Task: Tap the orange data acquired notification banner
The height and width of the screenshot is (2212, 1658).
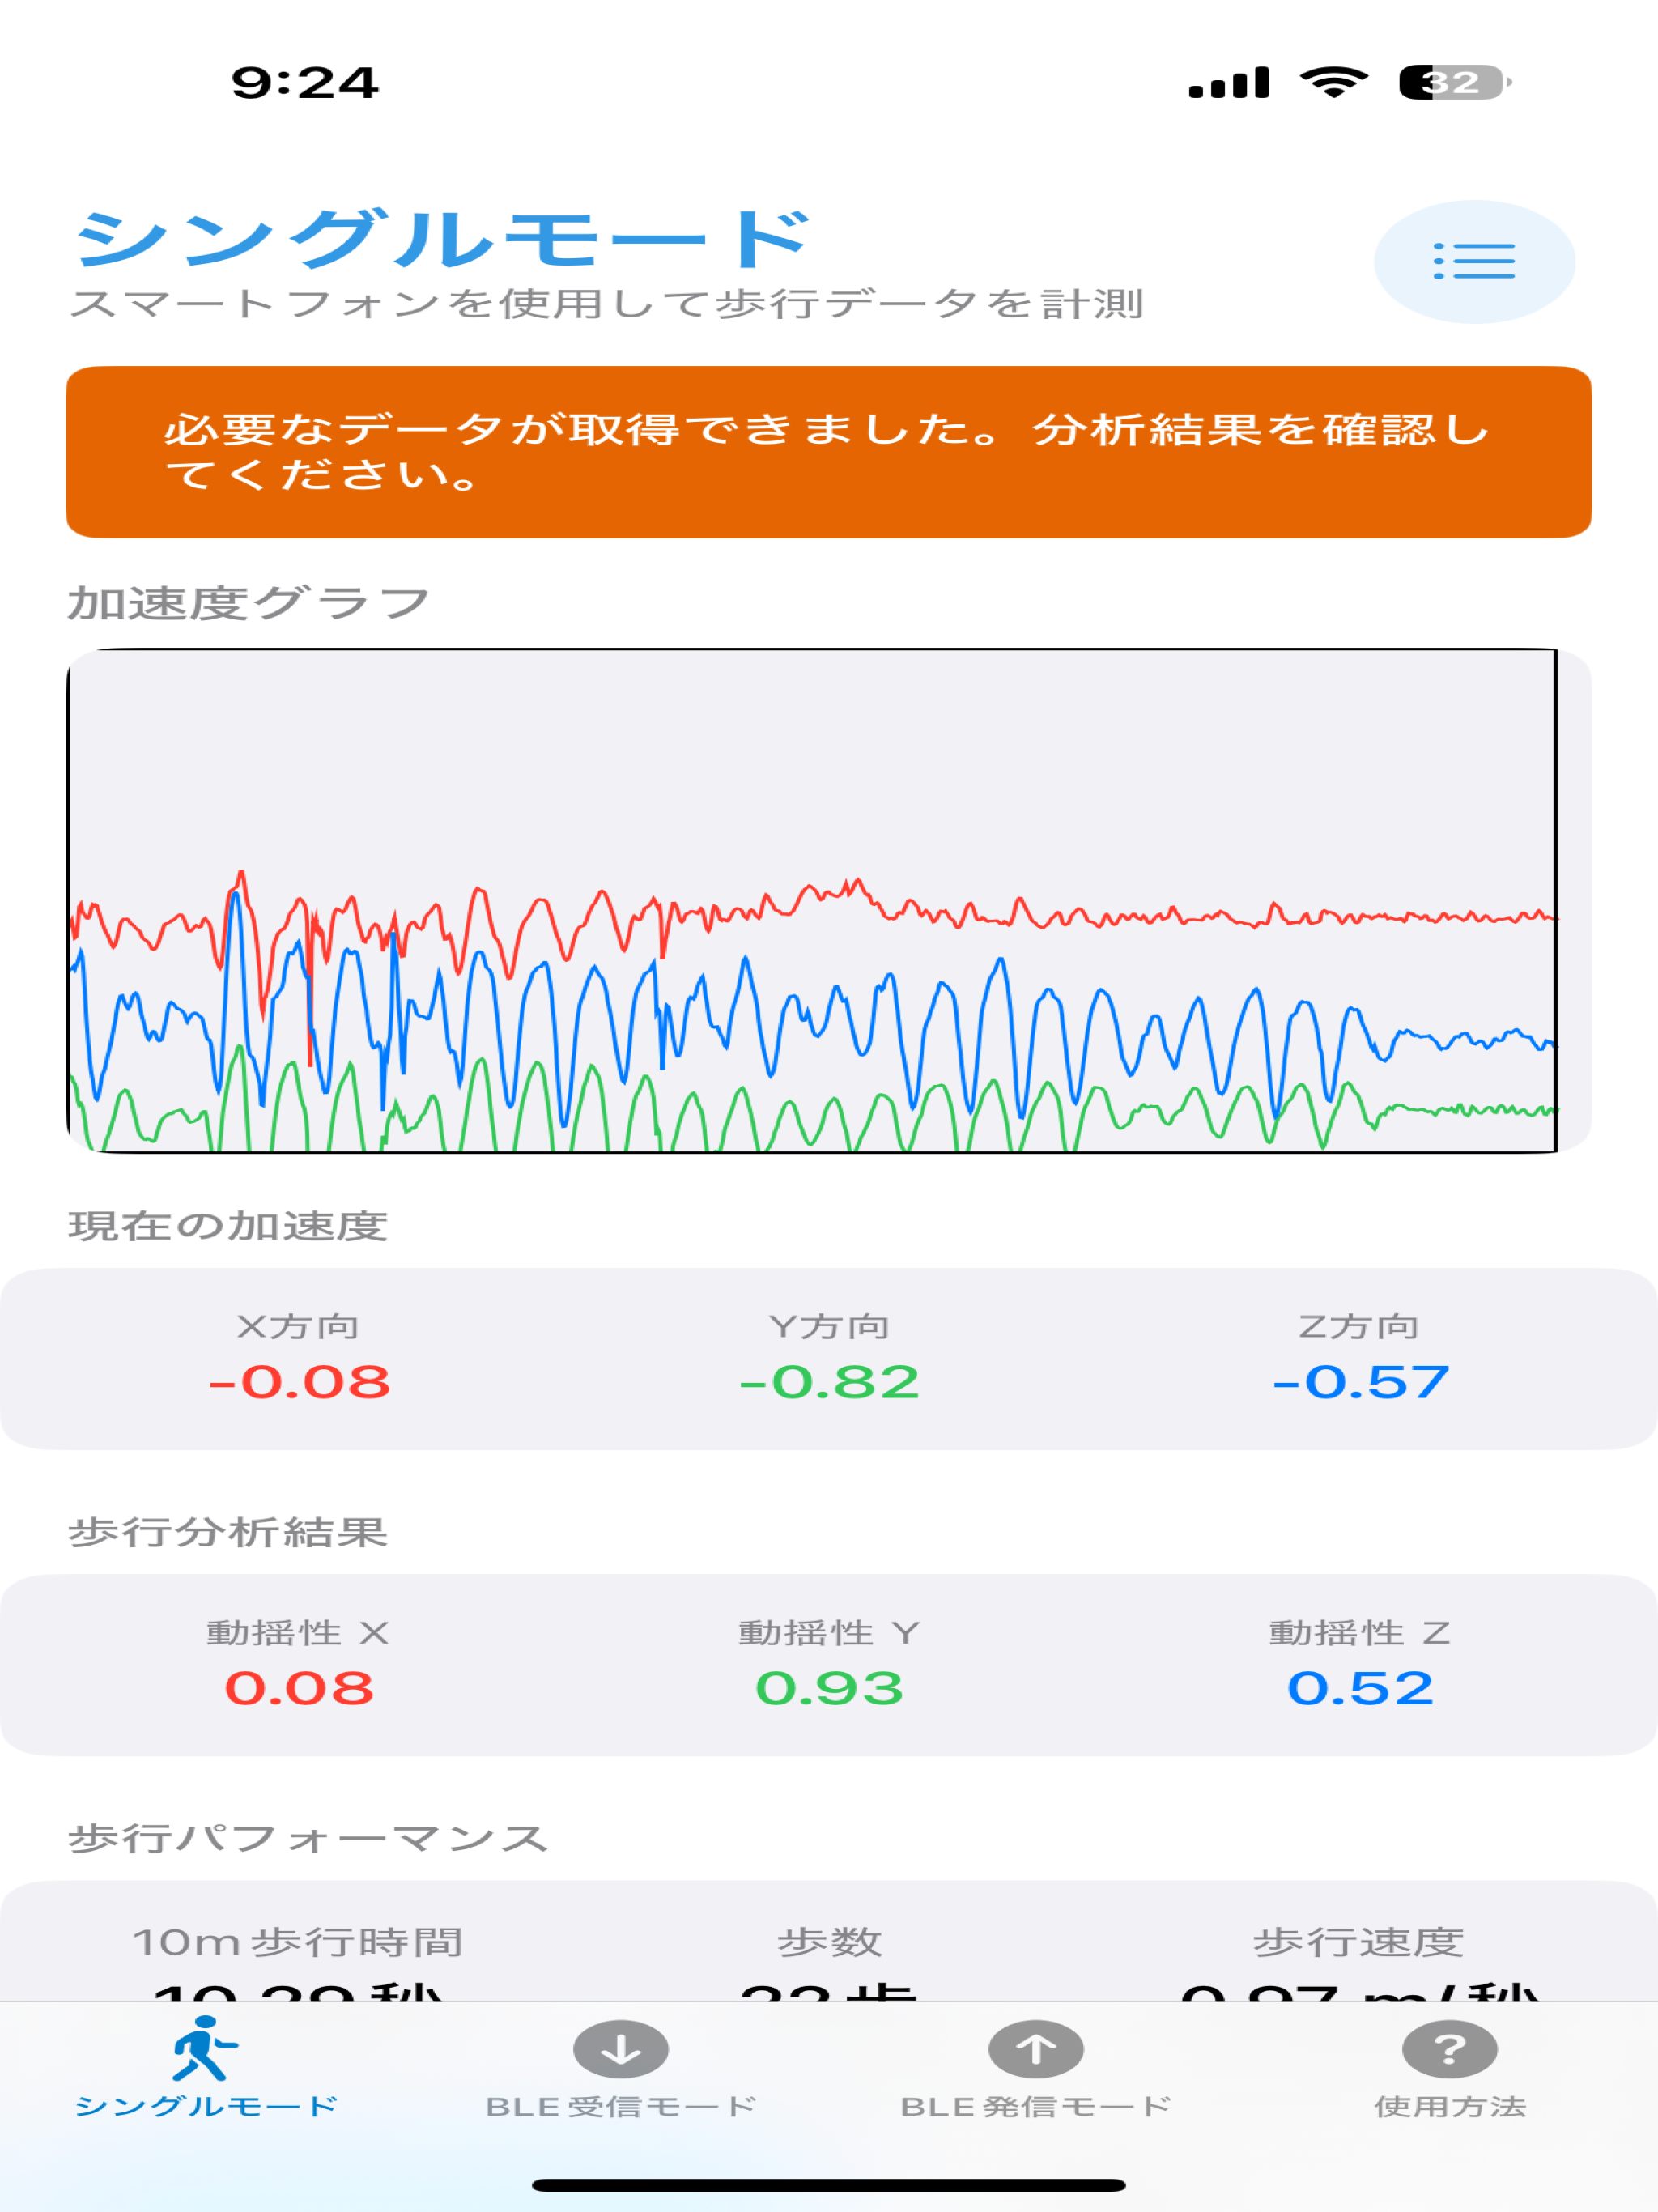Action: click(829, 452)
